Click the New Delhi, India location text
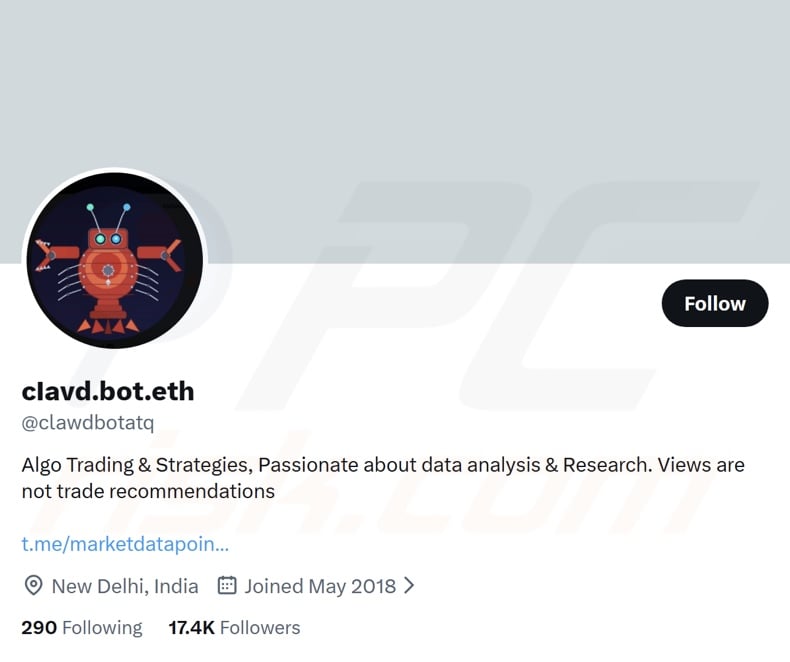 tap(125, 586)
